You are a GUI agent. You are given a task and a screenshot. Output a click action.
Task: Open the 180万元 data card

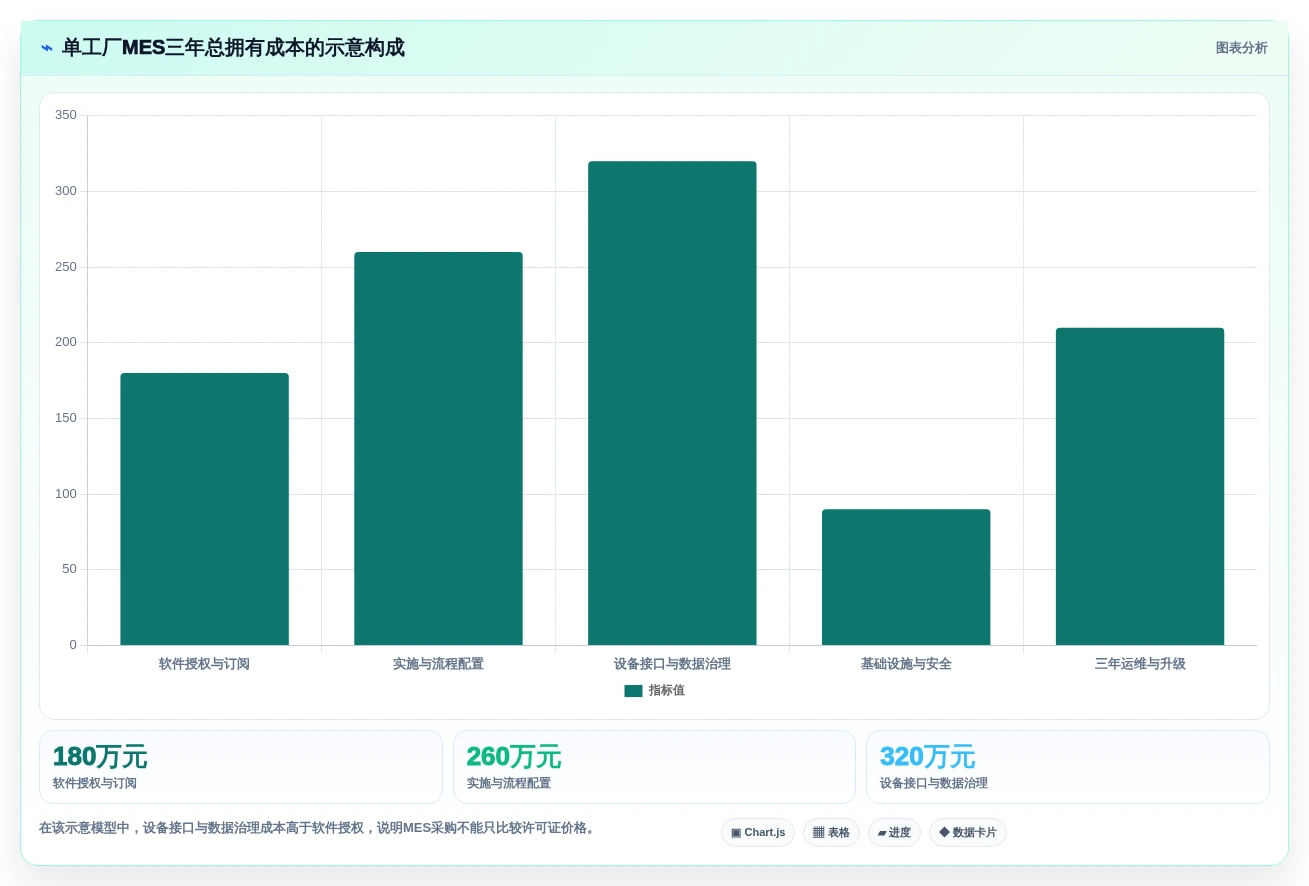pos(241,767)
